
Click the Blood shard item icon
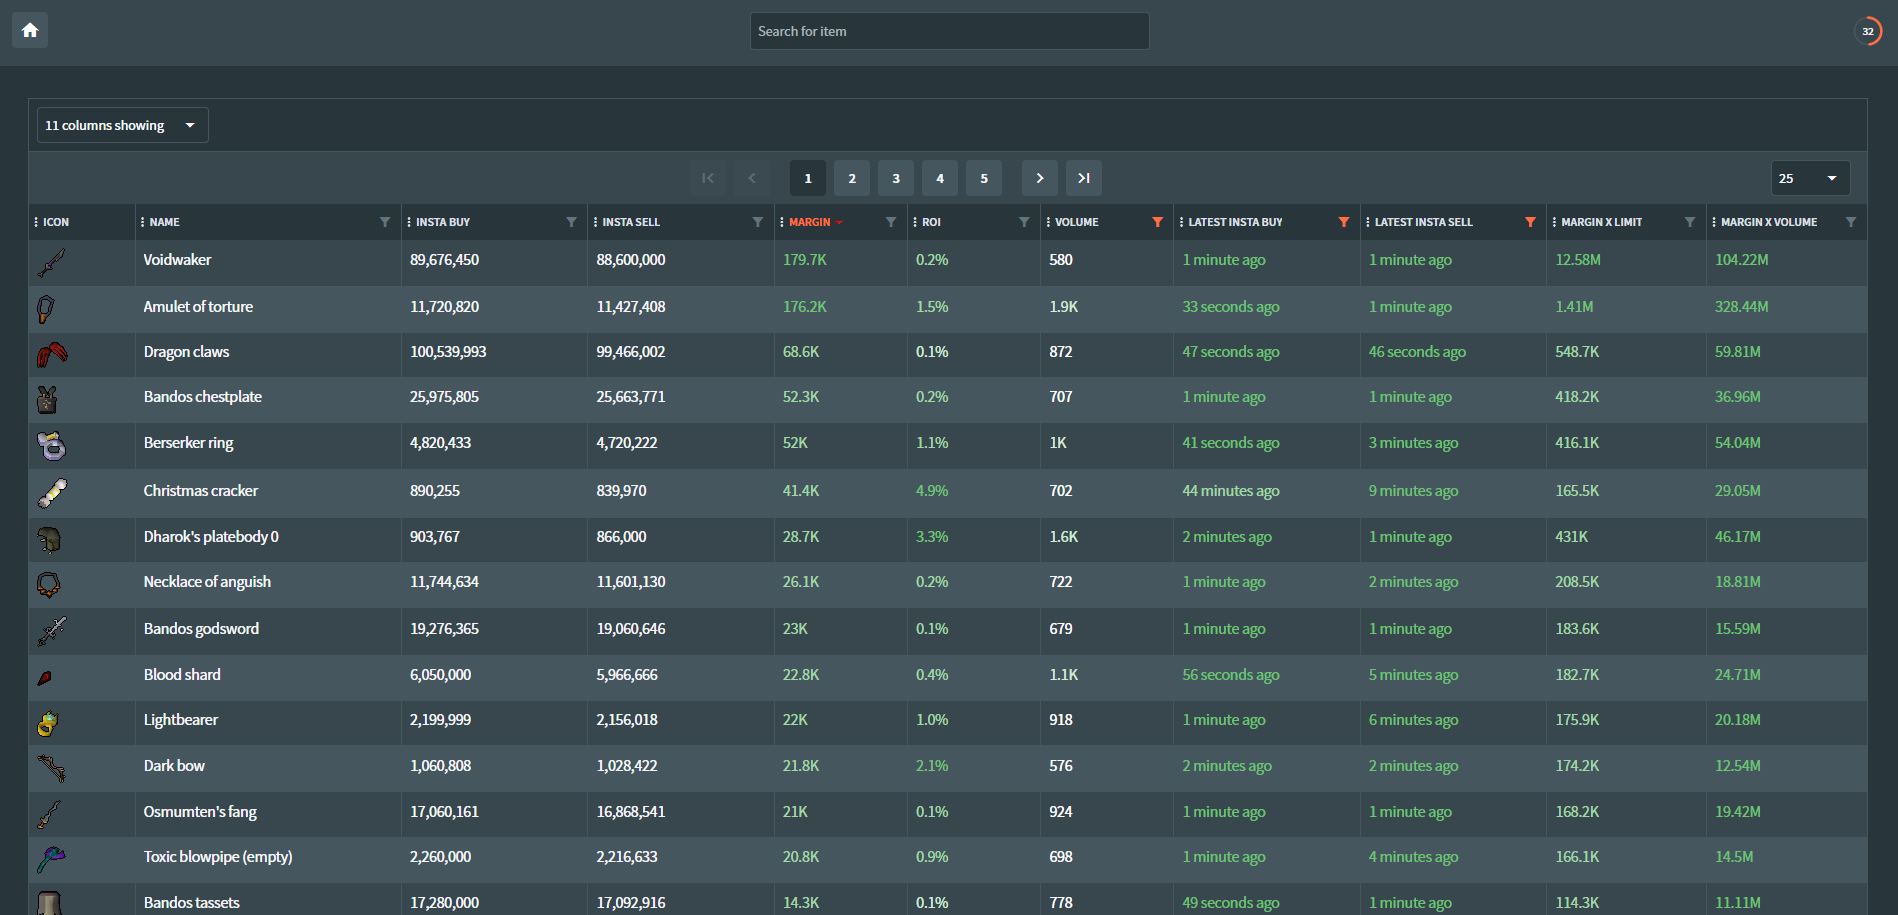pos(45,678)
